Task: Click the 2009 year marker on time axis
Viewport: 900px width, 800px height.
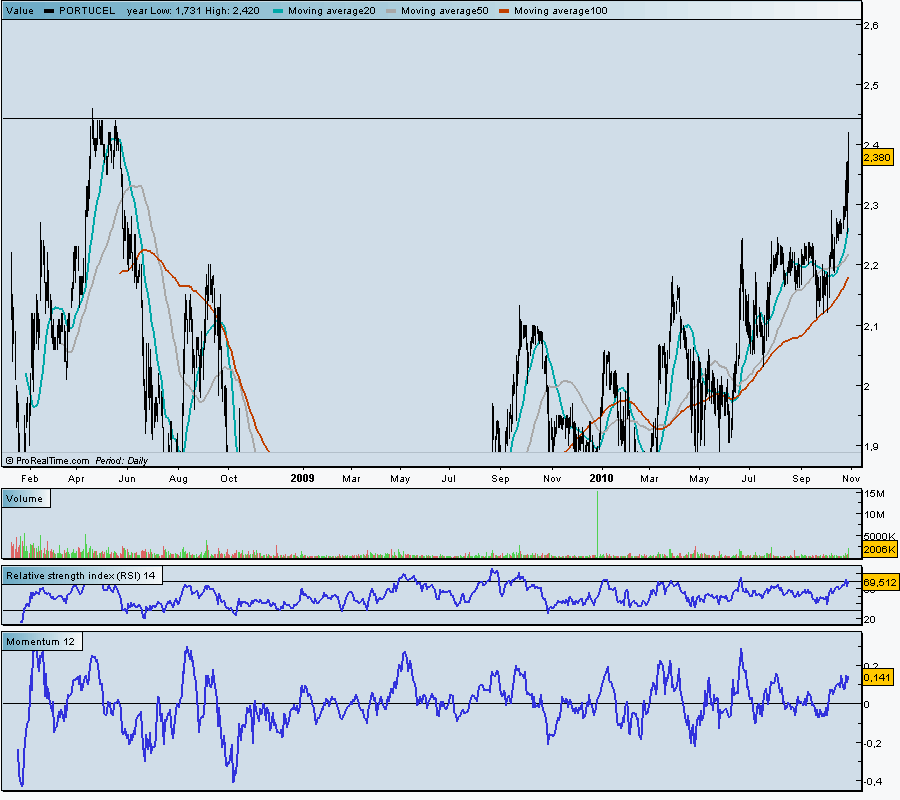Action: pos(300,478)
